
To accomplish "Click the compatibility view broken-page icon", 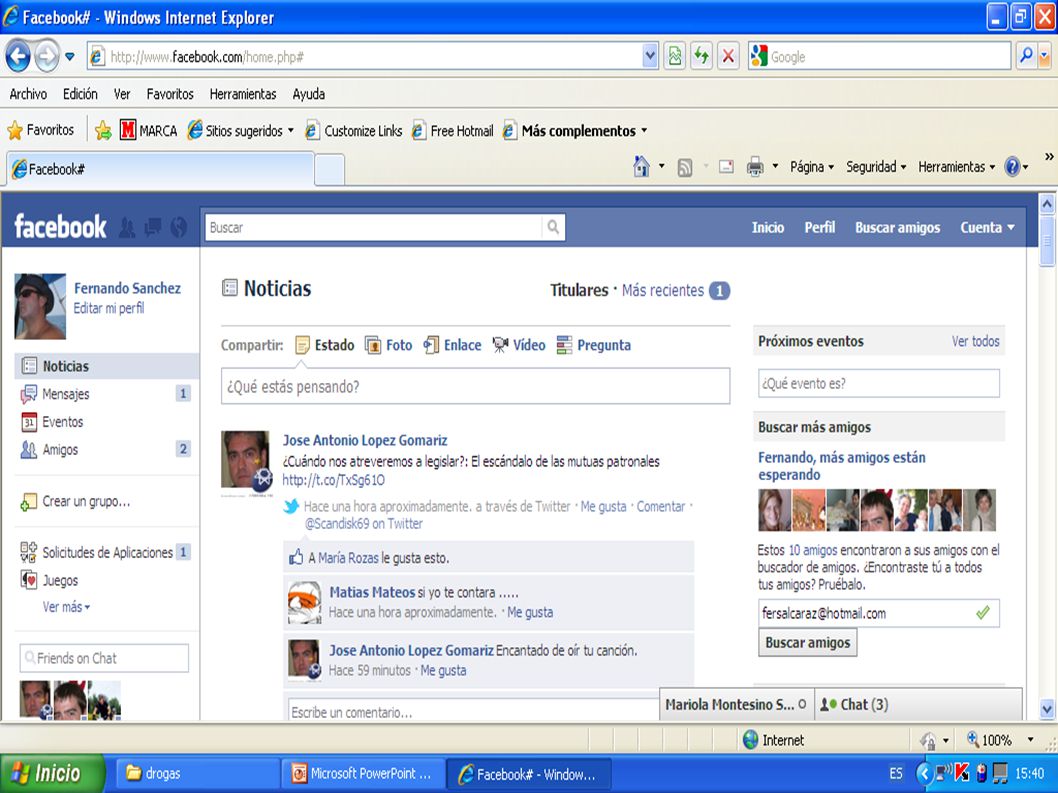I will [x=675, y=56].
